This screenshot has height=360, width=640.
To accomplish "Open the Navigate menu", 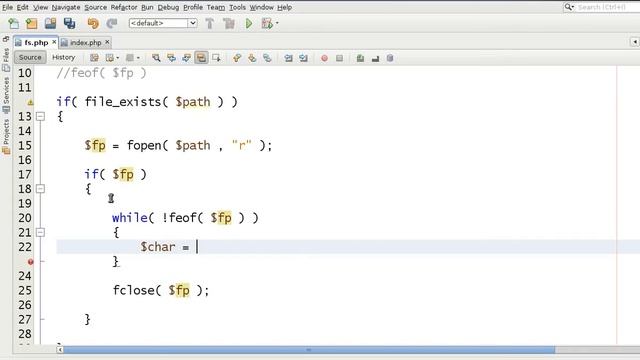I will pyautogui.click(x=66, y=7).
